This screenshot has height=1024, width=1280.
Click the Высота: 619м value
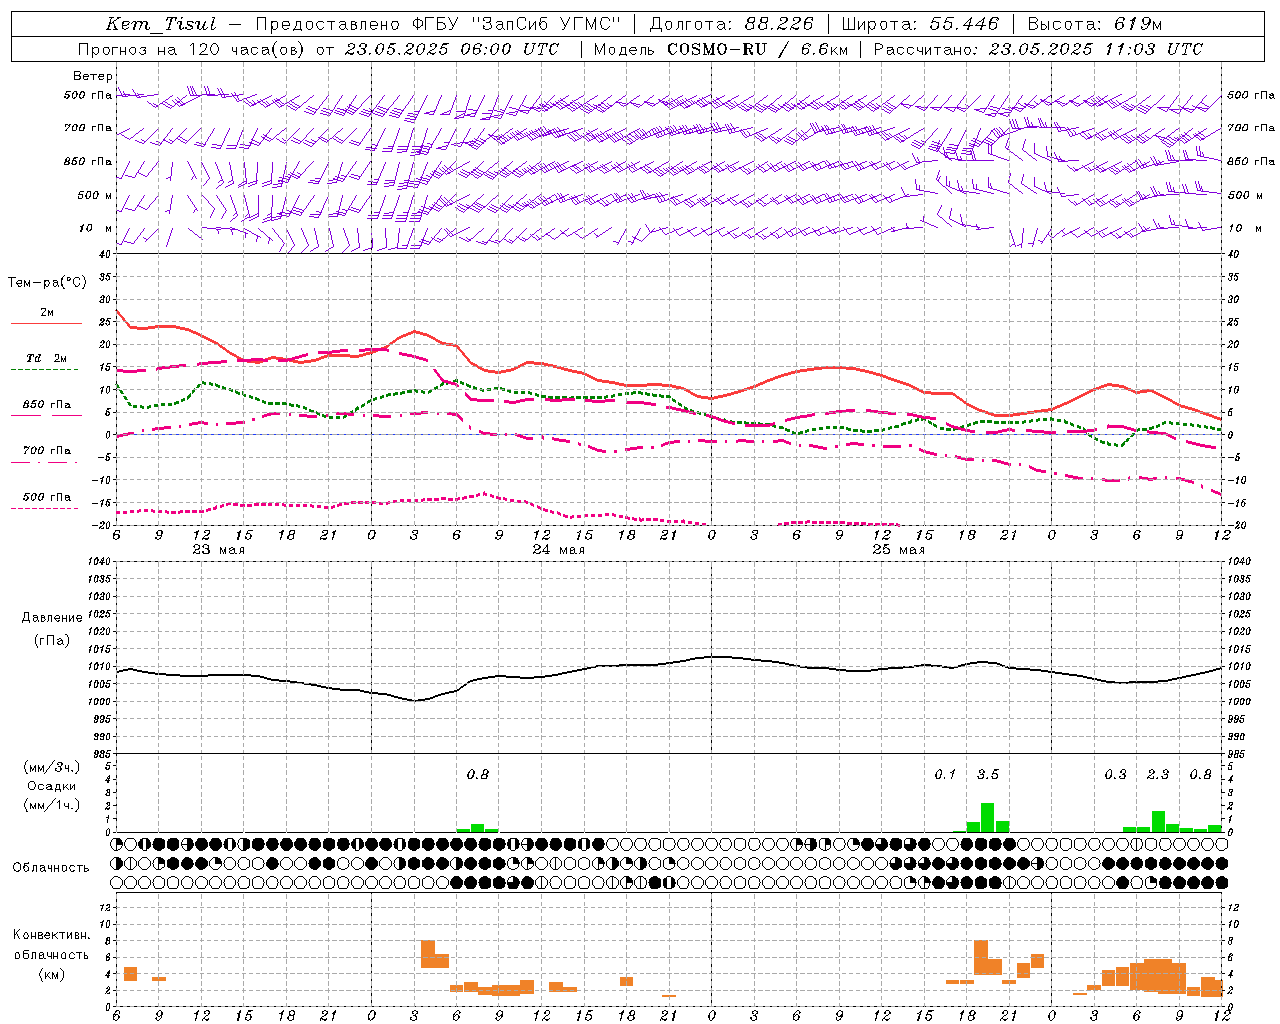pos(1095,24)
